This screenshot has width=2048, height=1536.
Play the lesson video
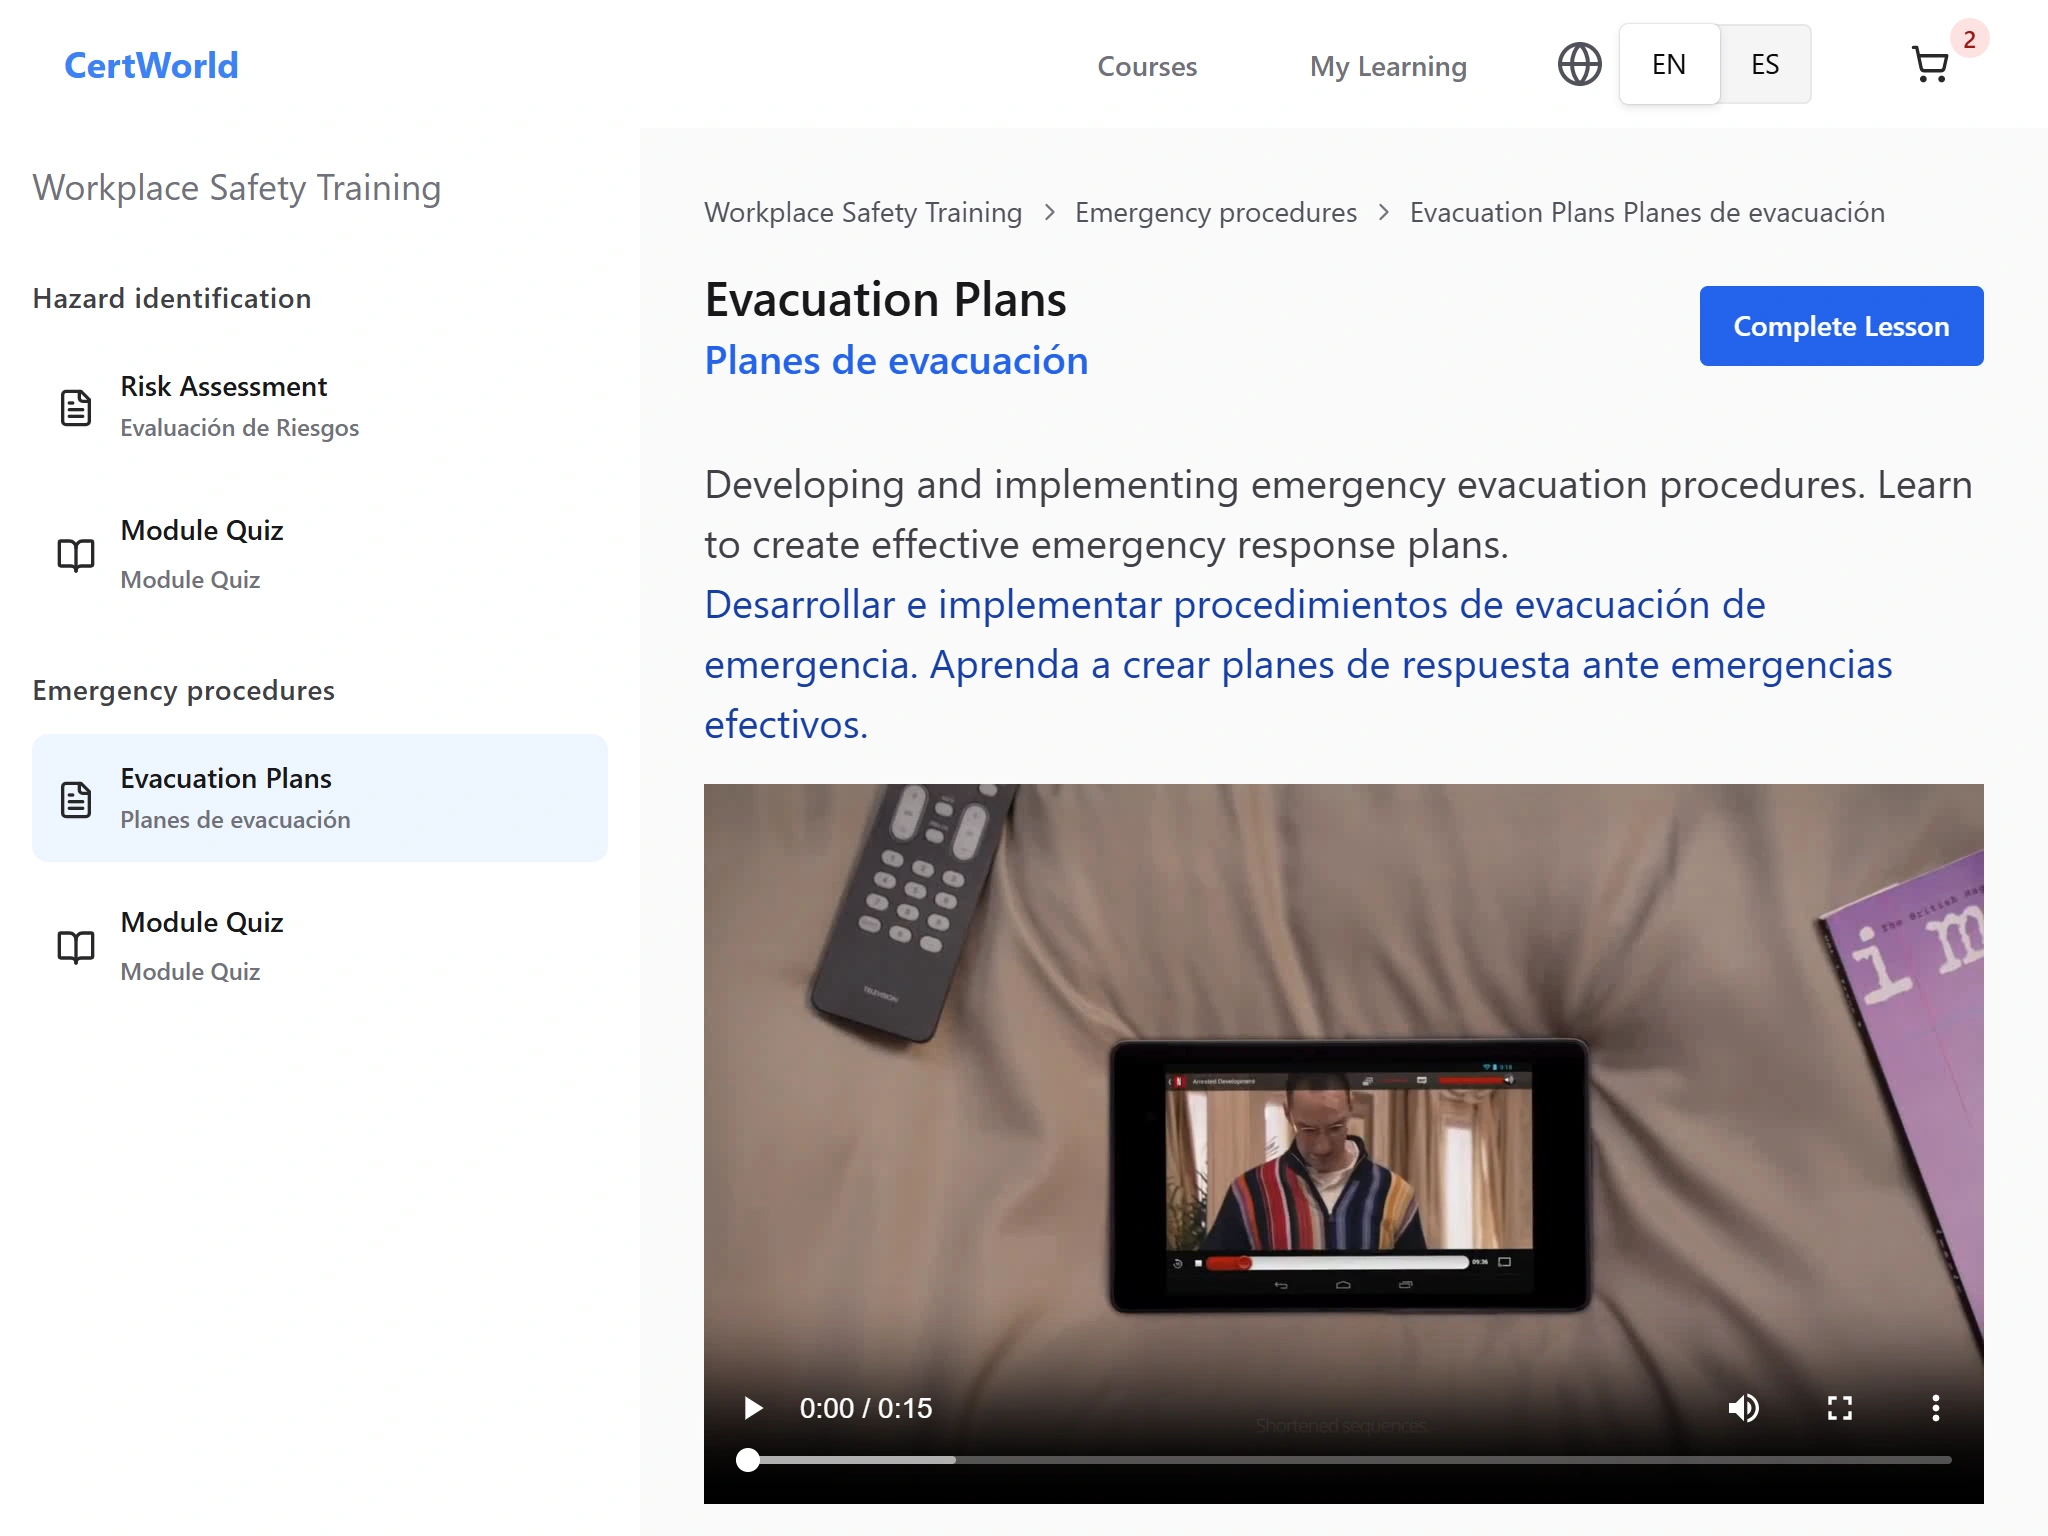pyautogui.click(x=753, y=1408)
